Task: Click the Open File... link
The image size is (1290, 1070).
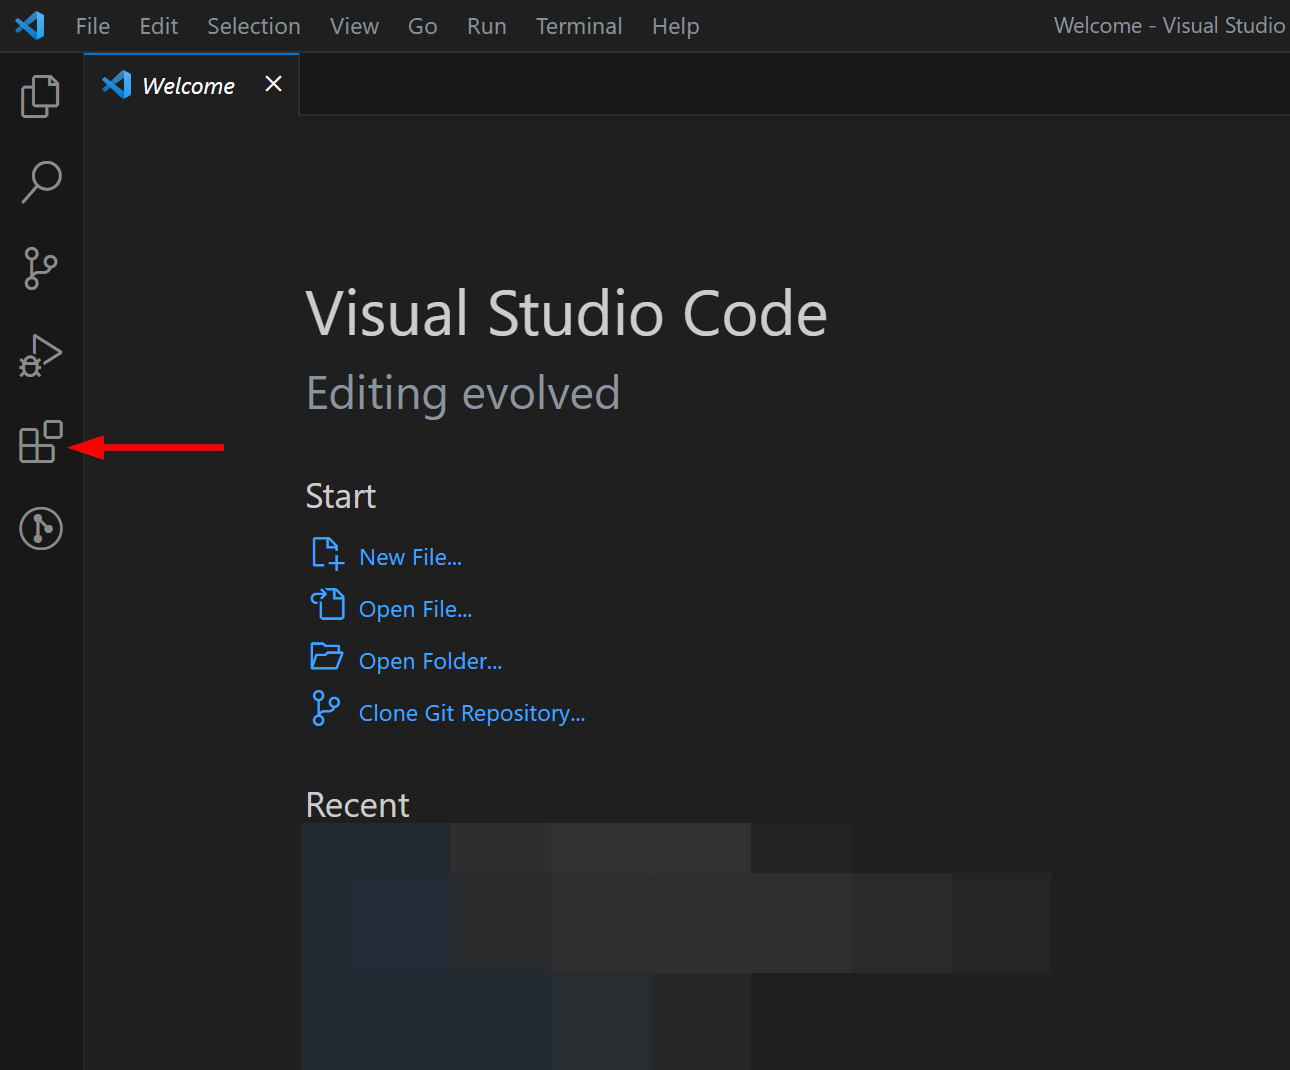Action: [x=415, y=609]
